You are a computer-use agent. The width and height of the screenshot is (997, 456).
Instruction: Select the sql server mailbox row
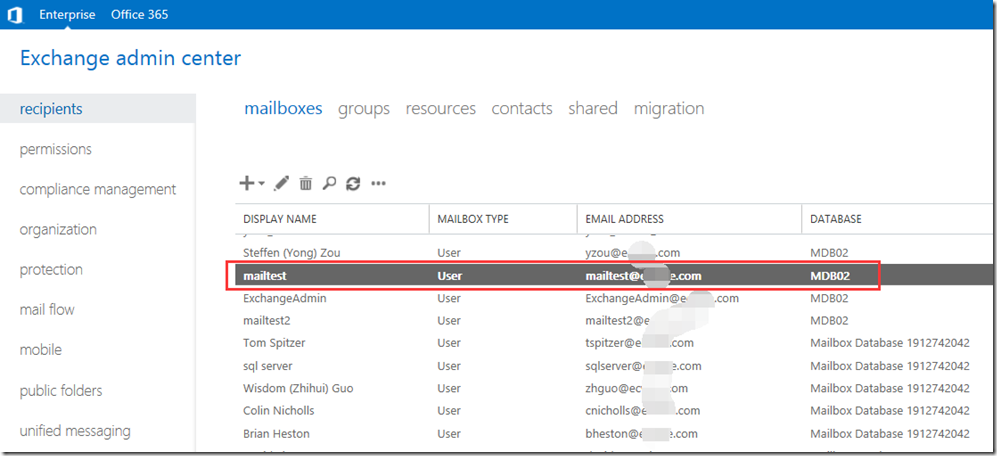click(x=613, y=366)
